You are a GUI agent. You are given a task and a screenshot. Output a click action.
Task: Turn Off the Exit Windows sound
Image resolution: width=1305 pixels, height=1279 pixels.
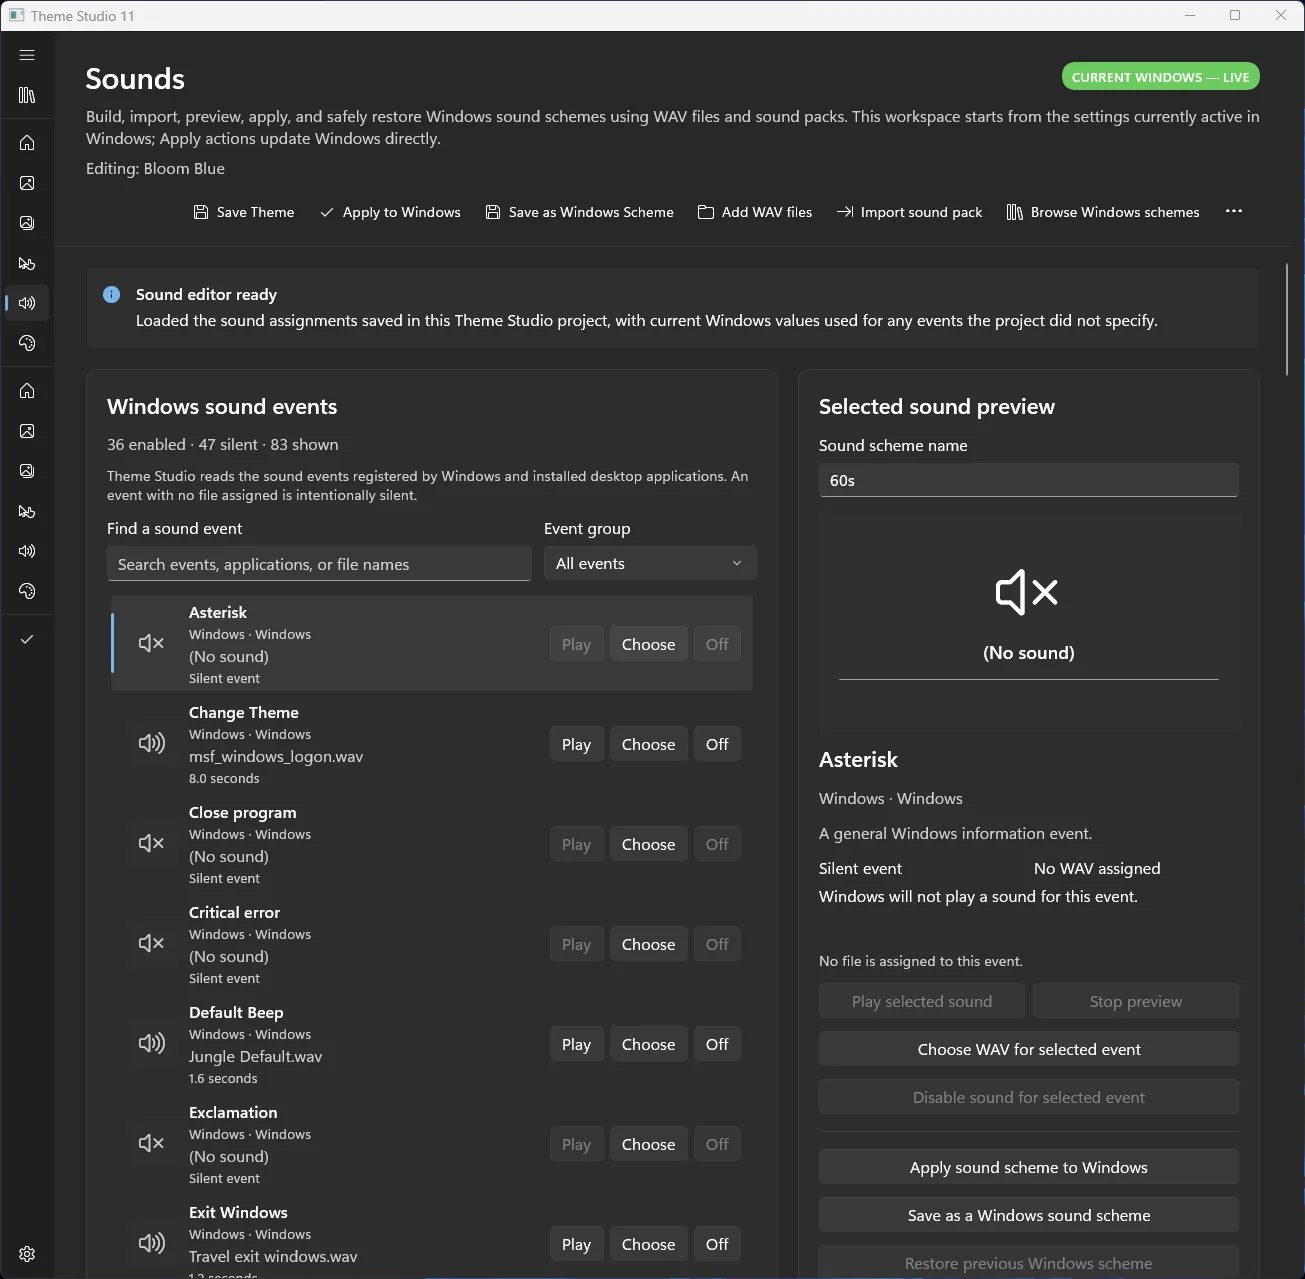717,1244
